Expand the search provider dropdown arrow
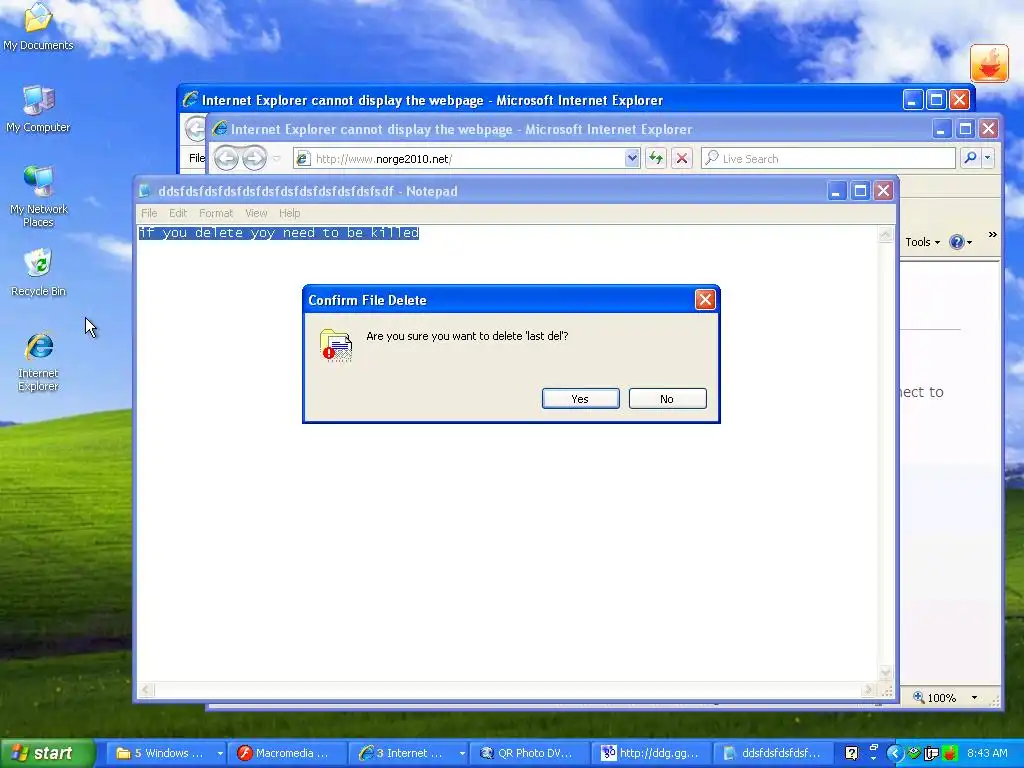The height and width of the screenshot is (768, 1024). (x=987, y=158)
